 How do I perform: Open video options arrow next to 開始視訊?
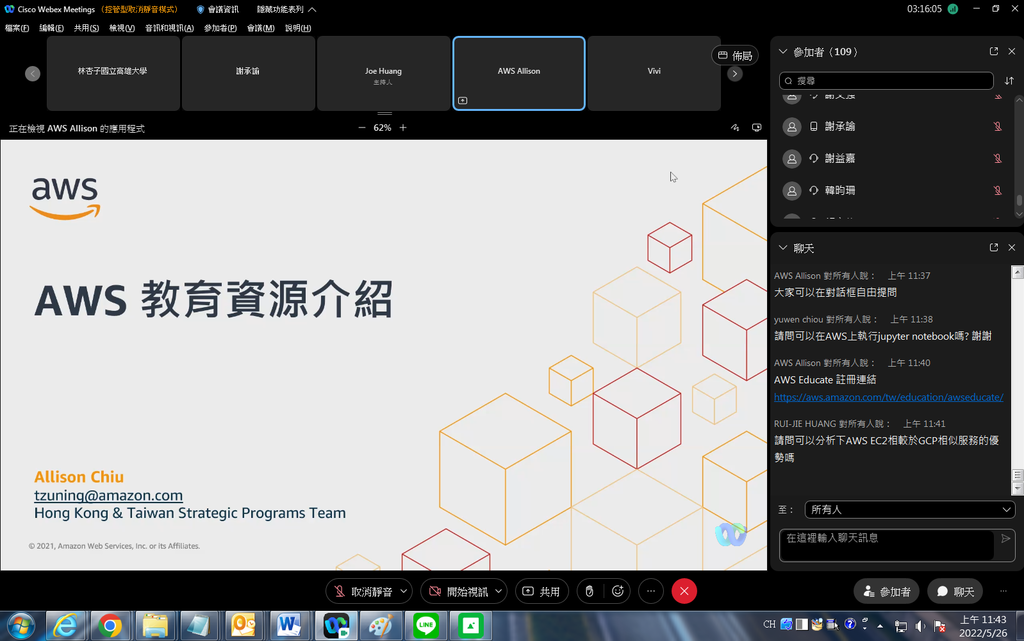click(x=498, y=591)
